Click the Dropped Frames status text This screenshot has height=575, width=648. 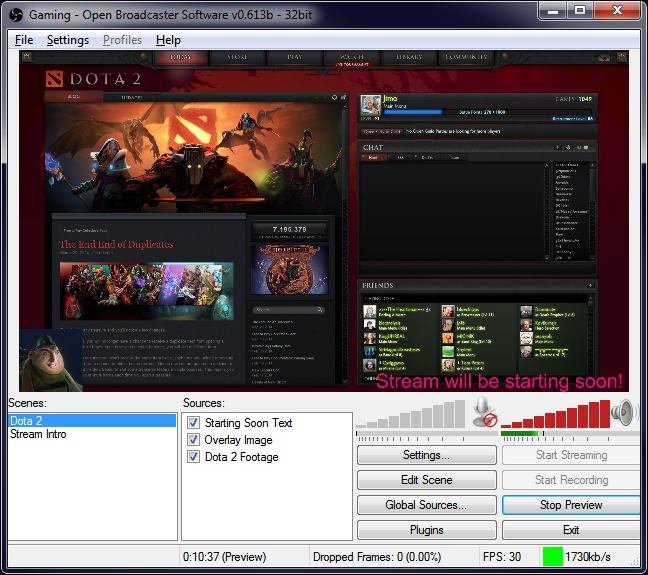pyautogui.click(x=377, y=557)
